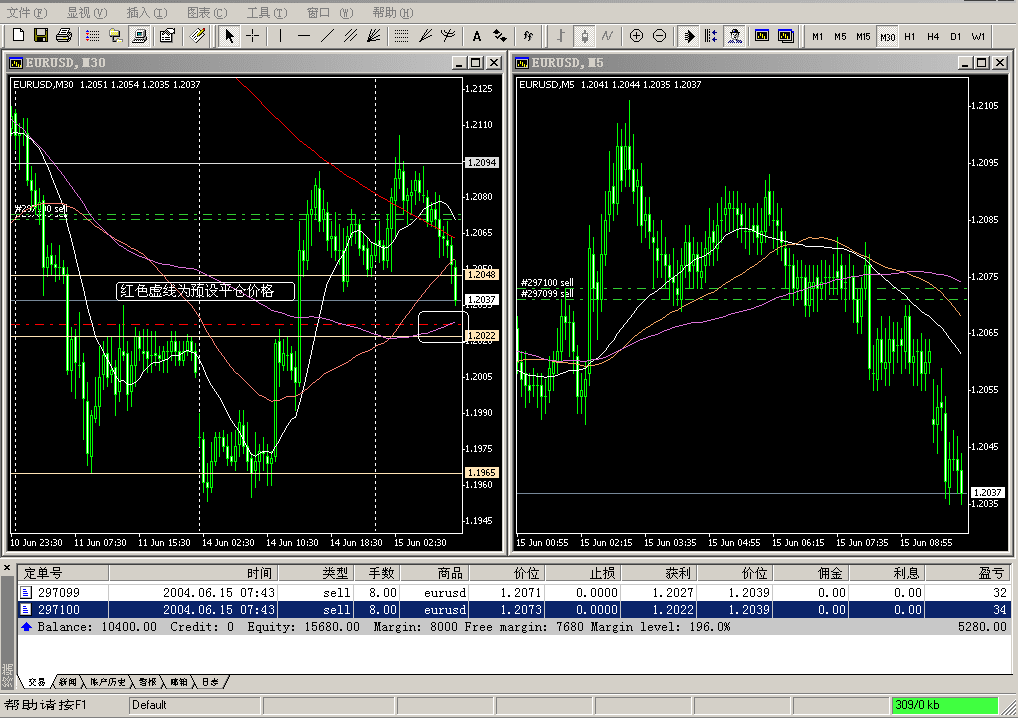Viewport: 1018px width, 718px height.
Task: Select the text label 'A' tool
Action: point(476,36)
